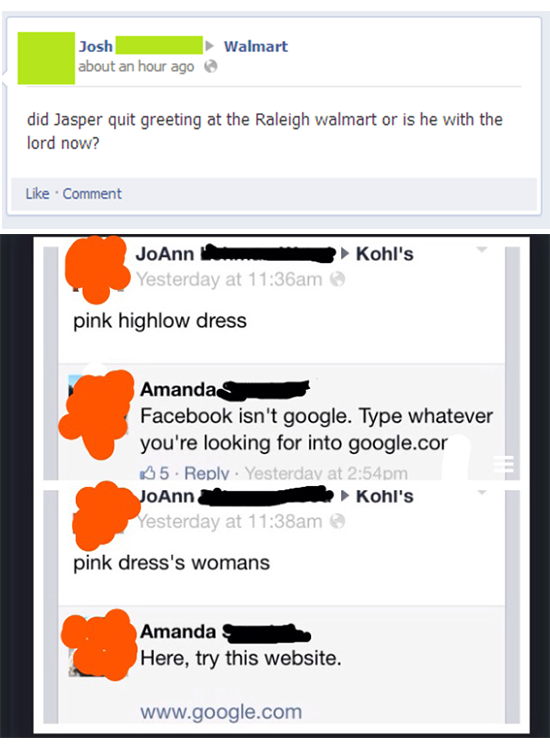Click the hamburger menu icon near Amanda's comment

coord(503,464)
